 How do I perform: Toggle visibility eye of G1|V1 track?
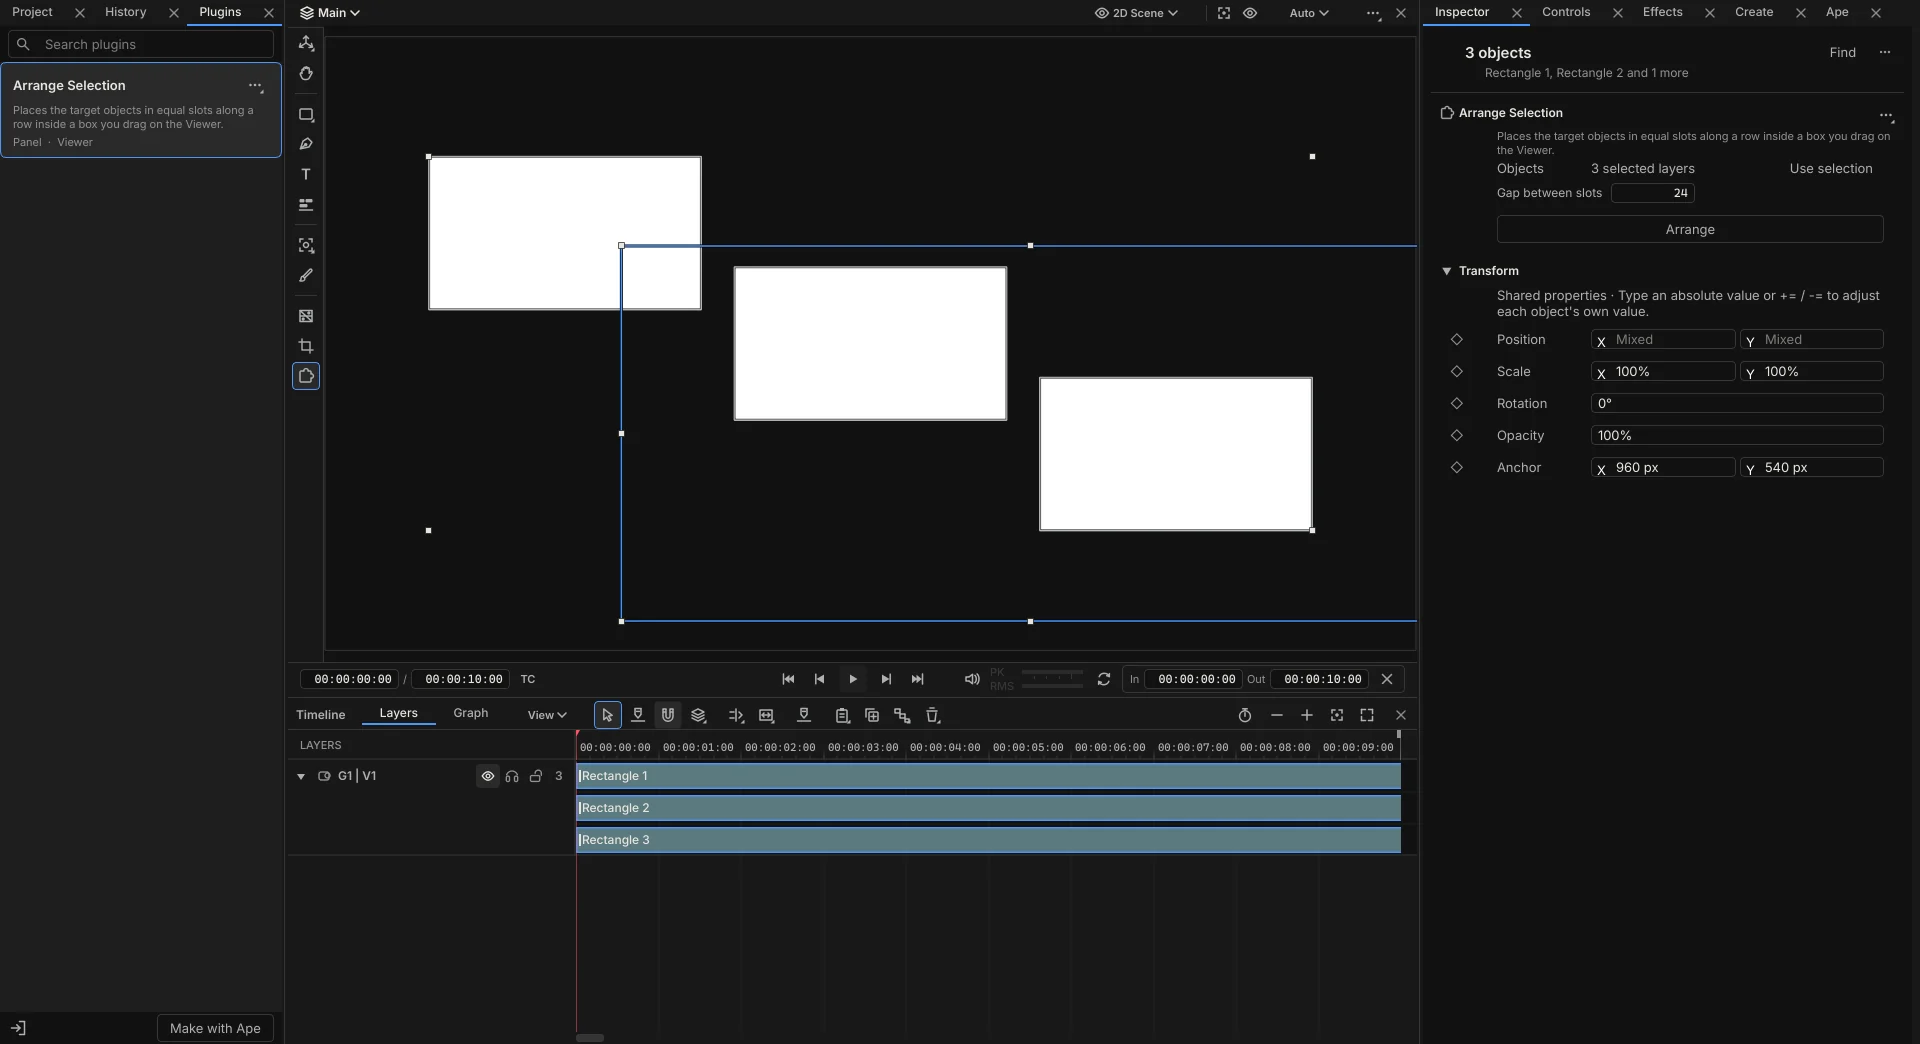pyautogui.click(x=488, y=776)
